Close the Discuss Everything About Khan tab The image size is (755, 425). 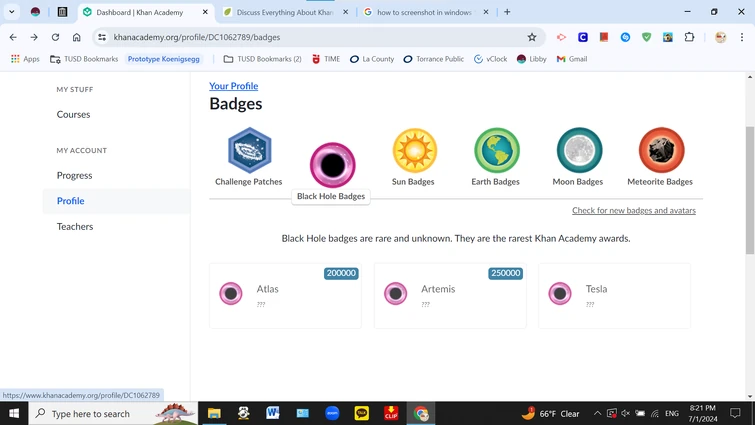point(345,12)
